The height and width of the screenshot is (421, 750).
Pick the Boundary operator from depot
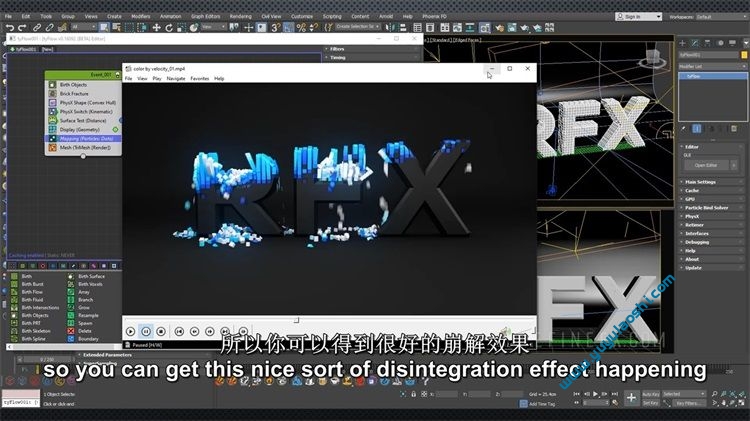[x=88, y=339]
